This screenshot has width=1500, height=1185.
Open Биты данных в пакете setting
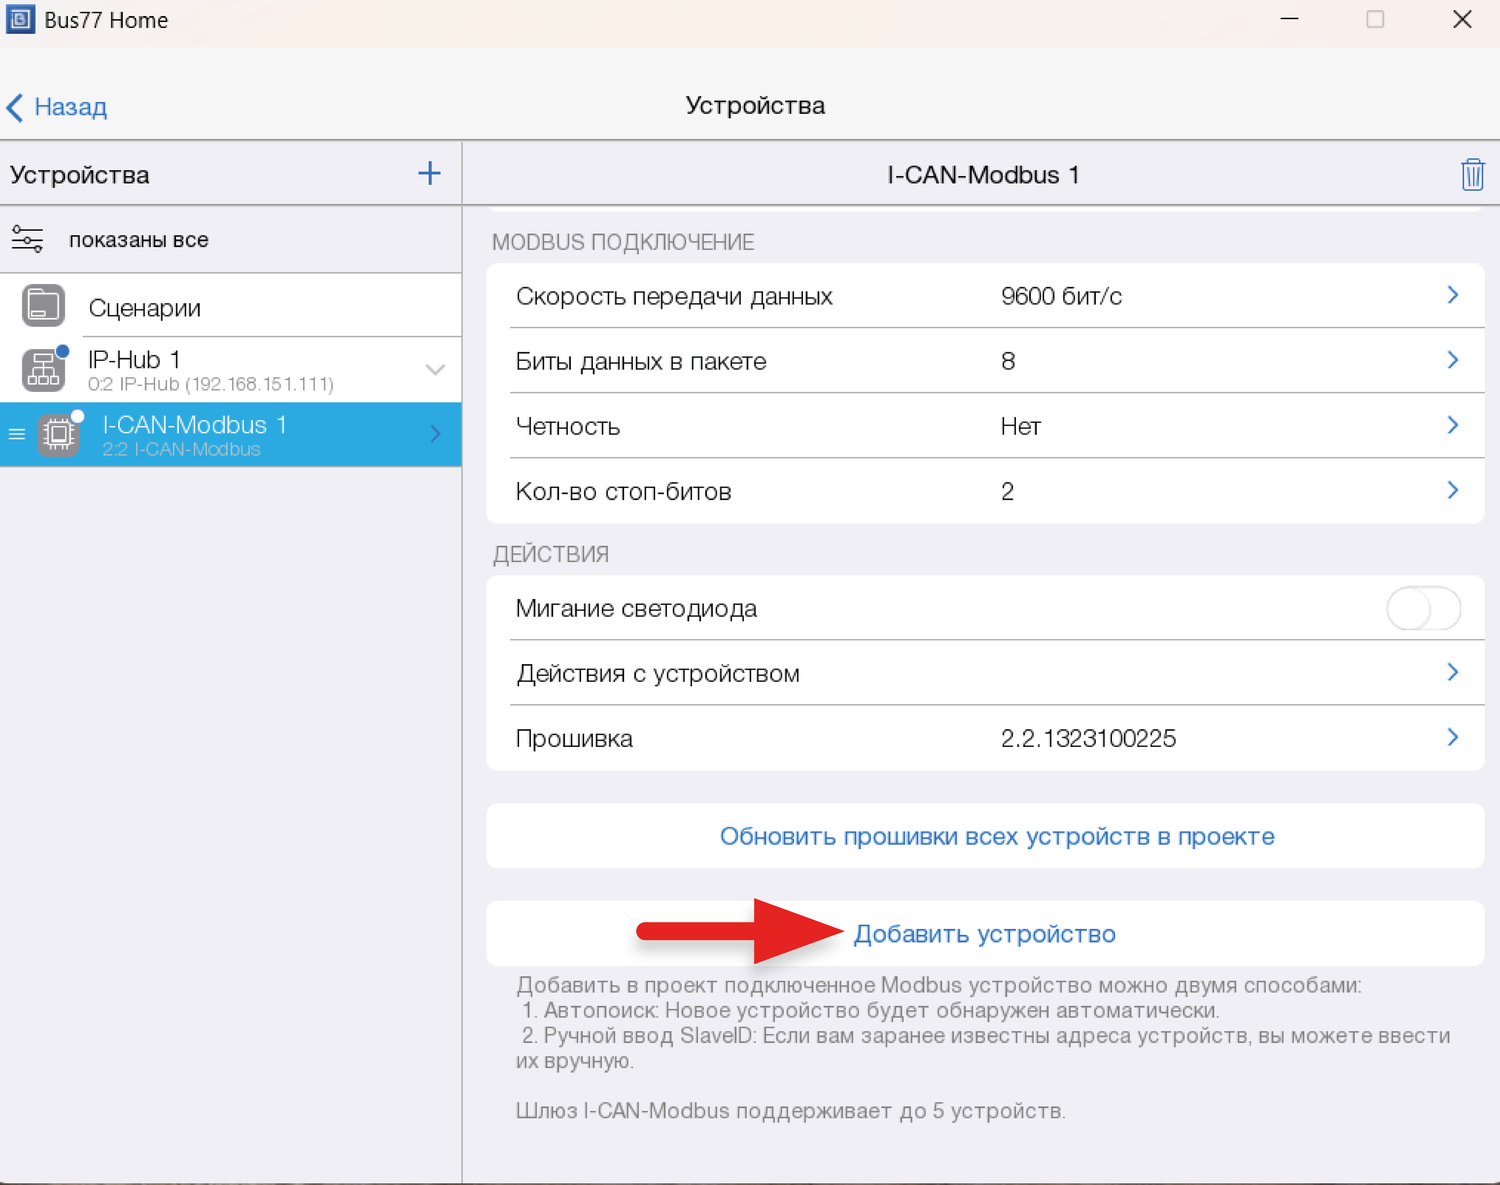click(985, 361)
